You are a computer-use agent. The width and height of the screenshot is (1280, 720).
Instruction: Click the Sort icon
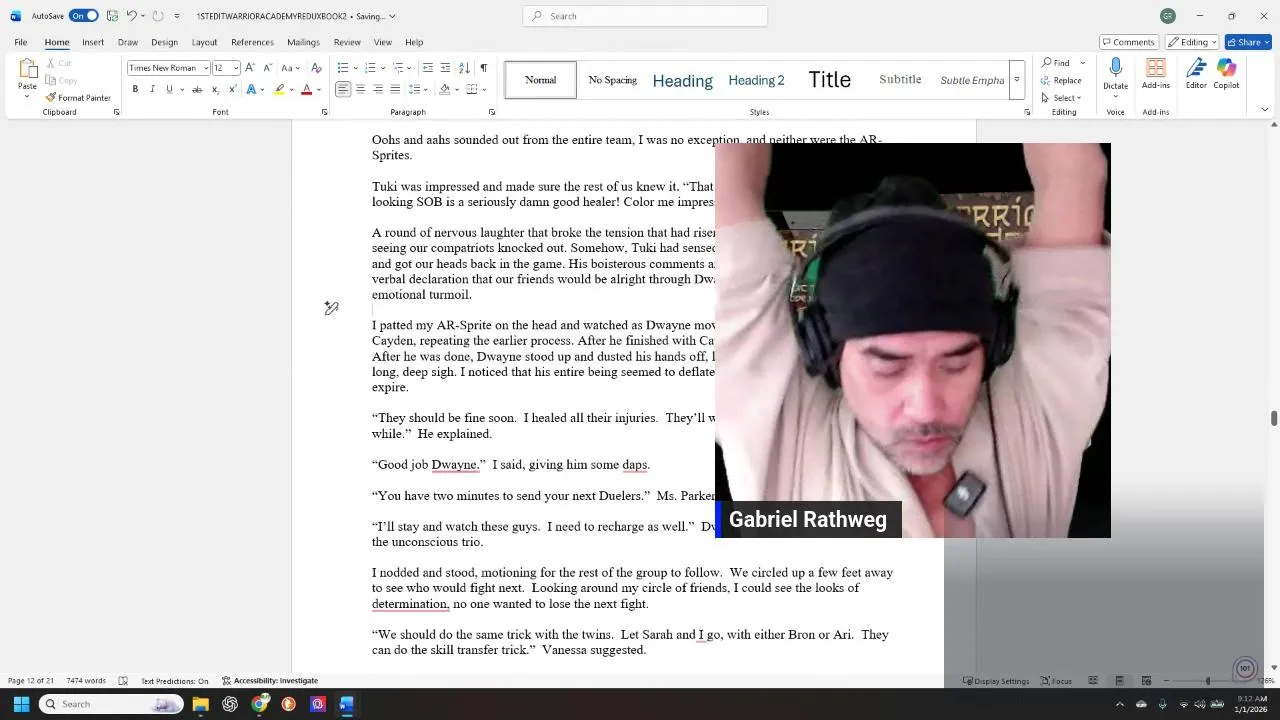[464, 68]
